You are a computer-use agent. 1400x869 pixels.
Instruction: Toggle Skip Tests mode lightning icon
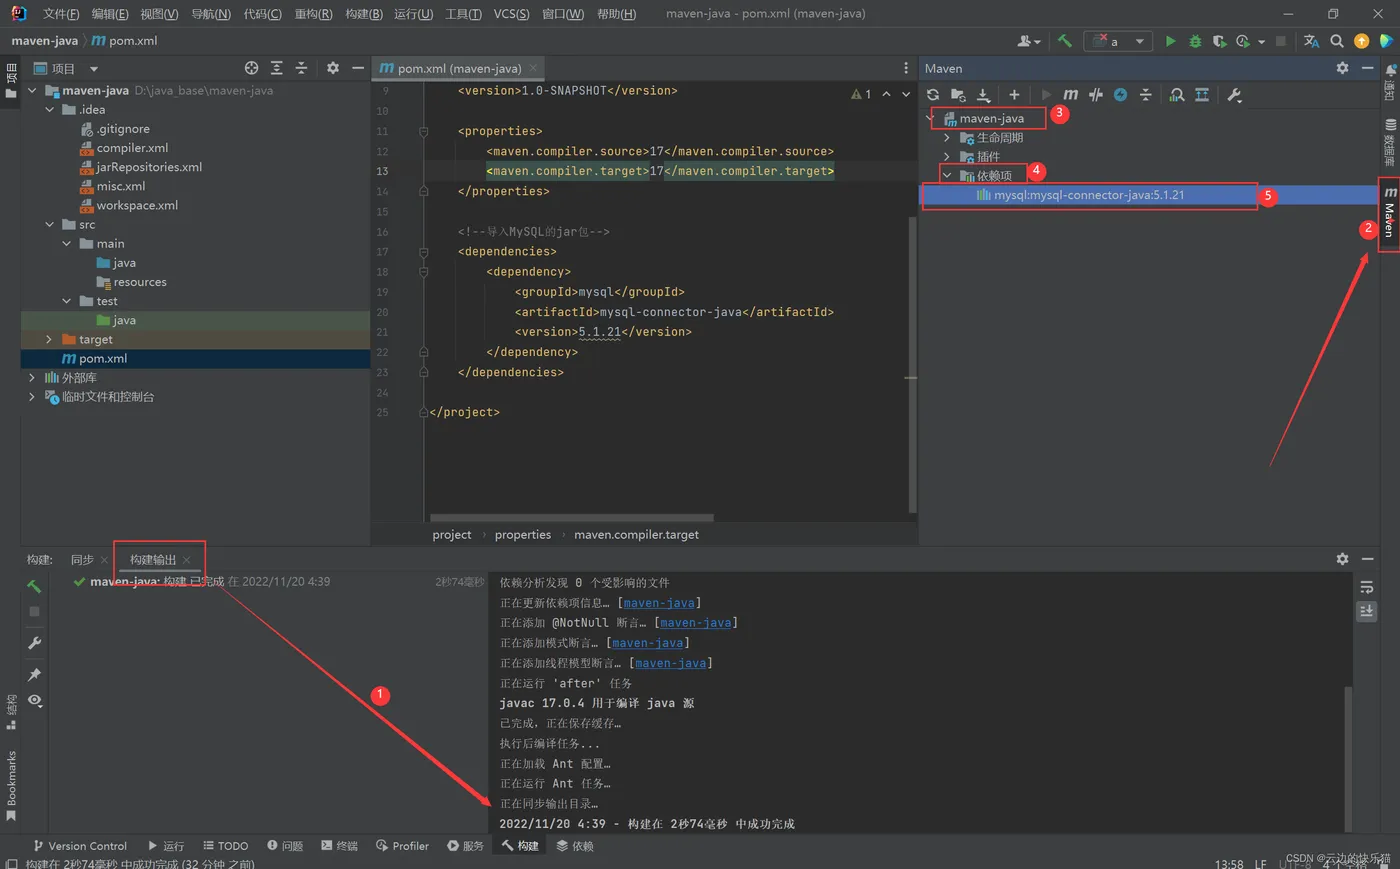coord(1121,95)
